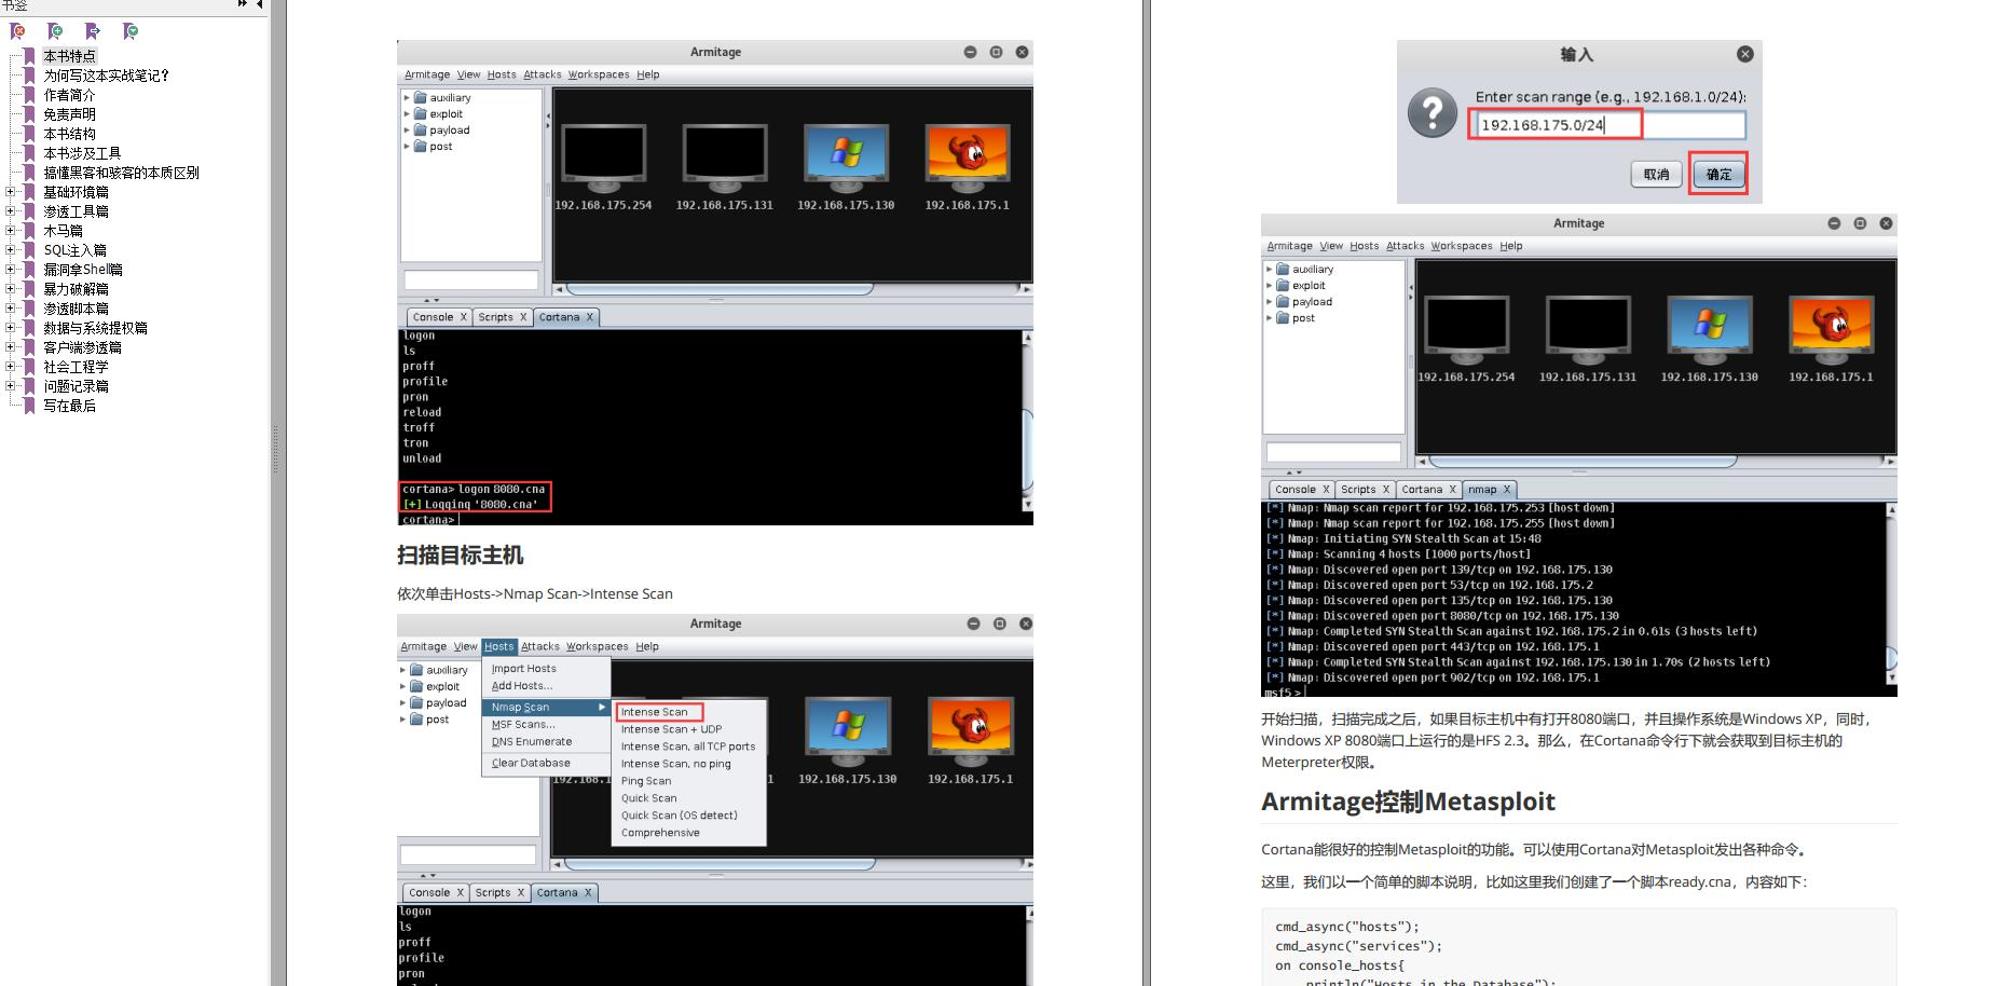Image resolution: width=2000 pixels, height=986 pixels.
Task: Expand the 渗透工具篇 bookmark
Action: coord(10,211)
